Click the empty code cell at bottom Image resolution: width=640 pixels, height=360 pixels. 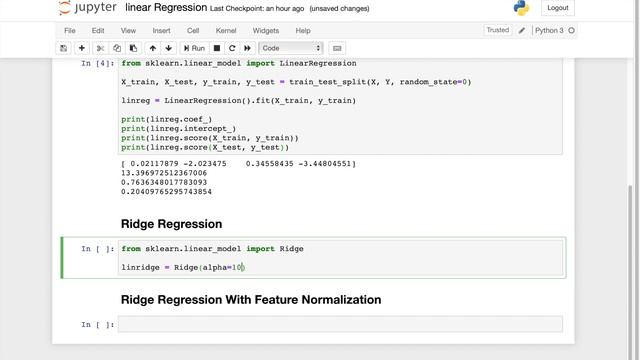tap(340, 324)
